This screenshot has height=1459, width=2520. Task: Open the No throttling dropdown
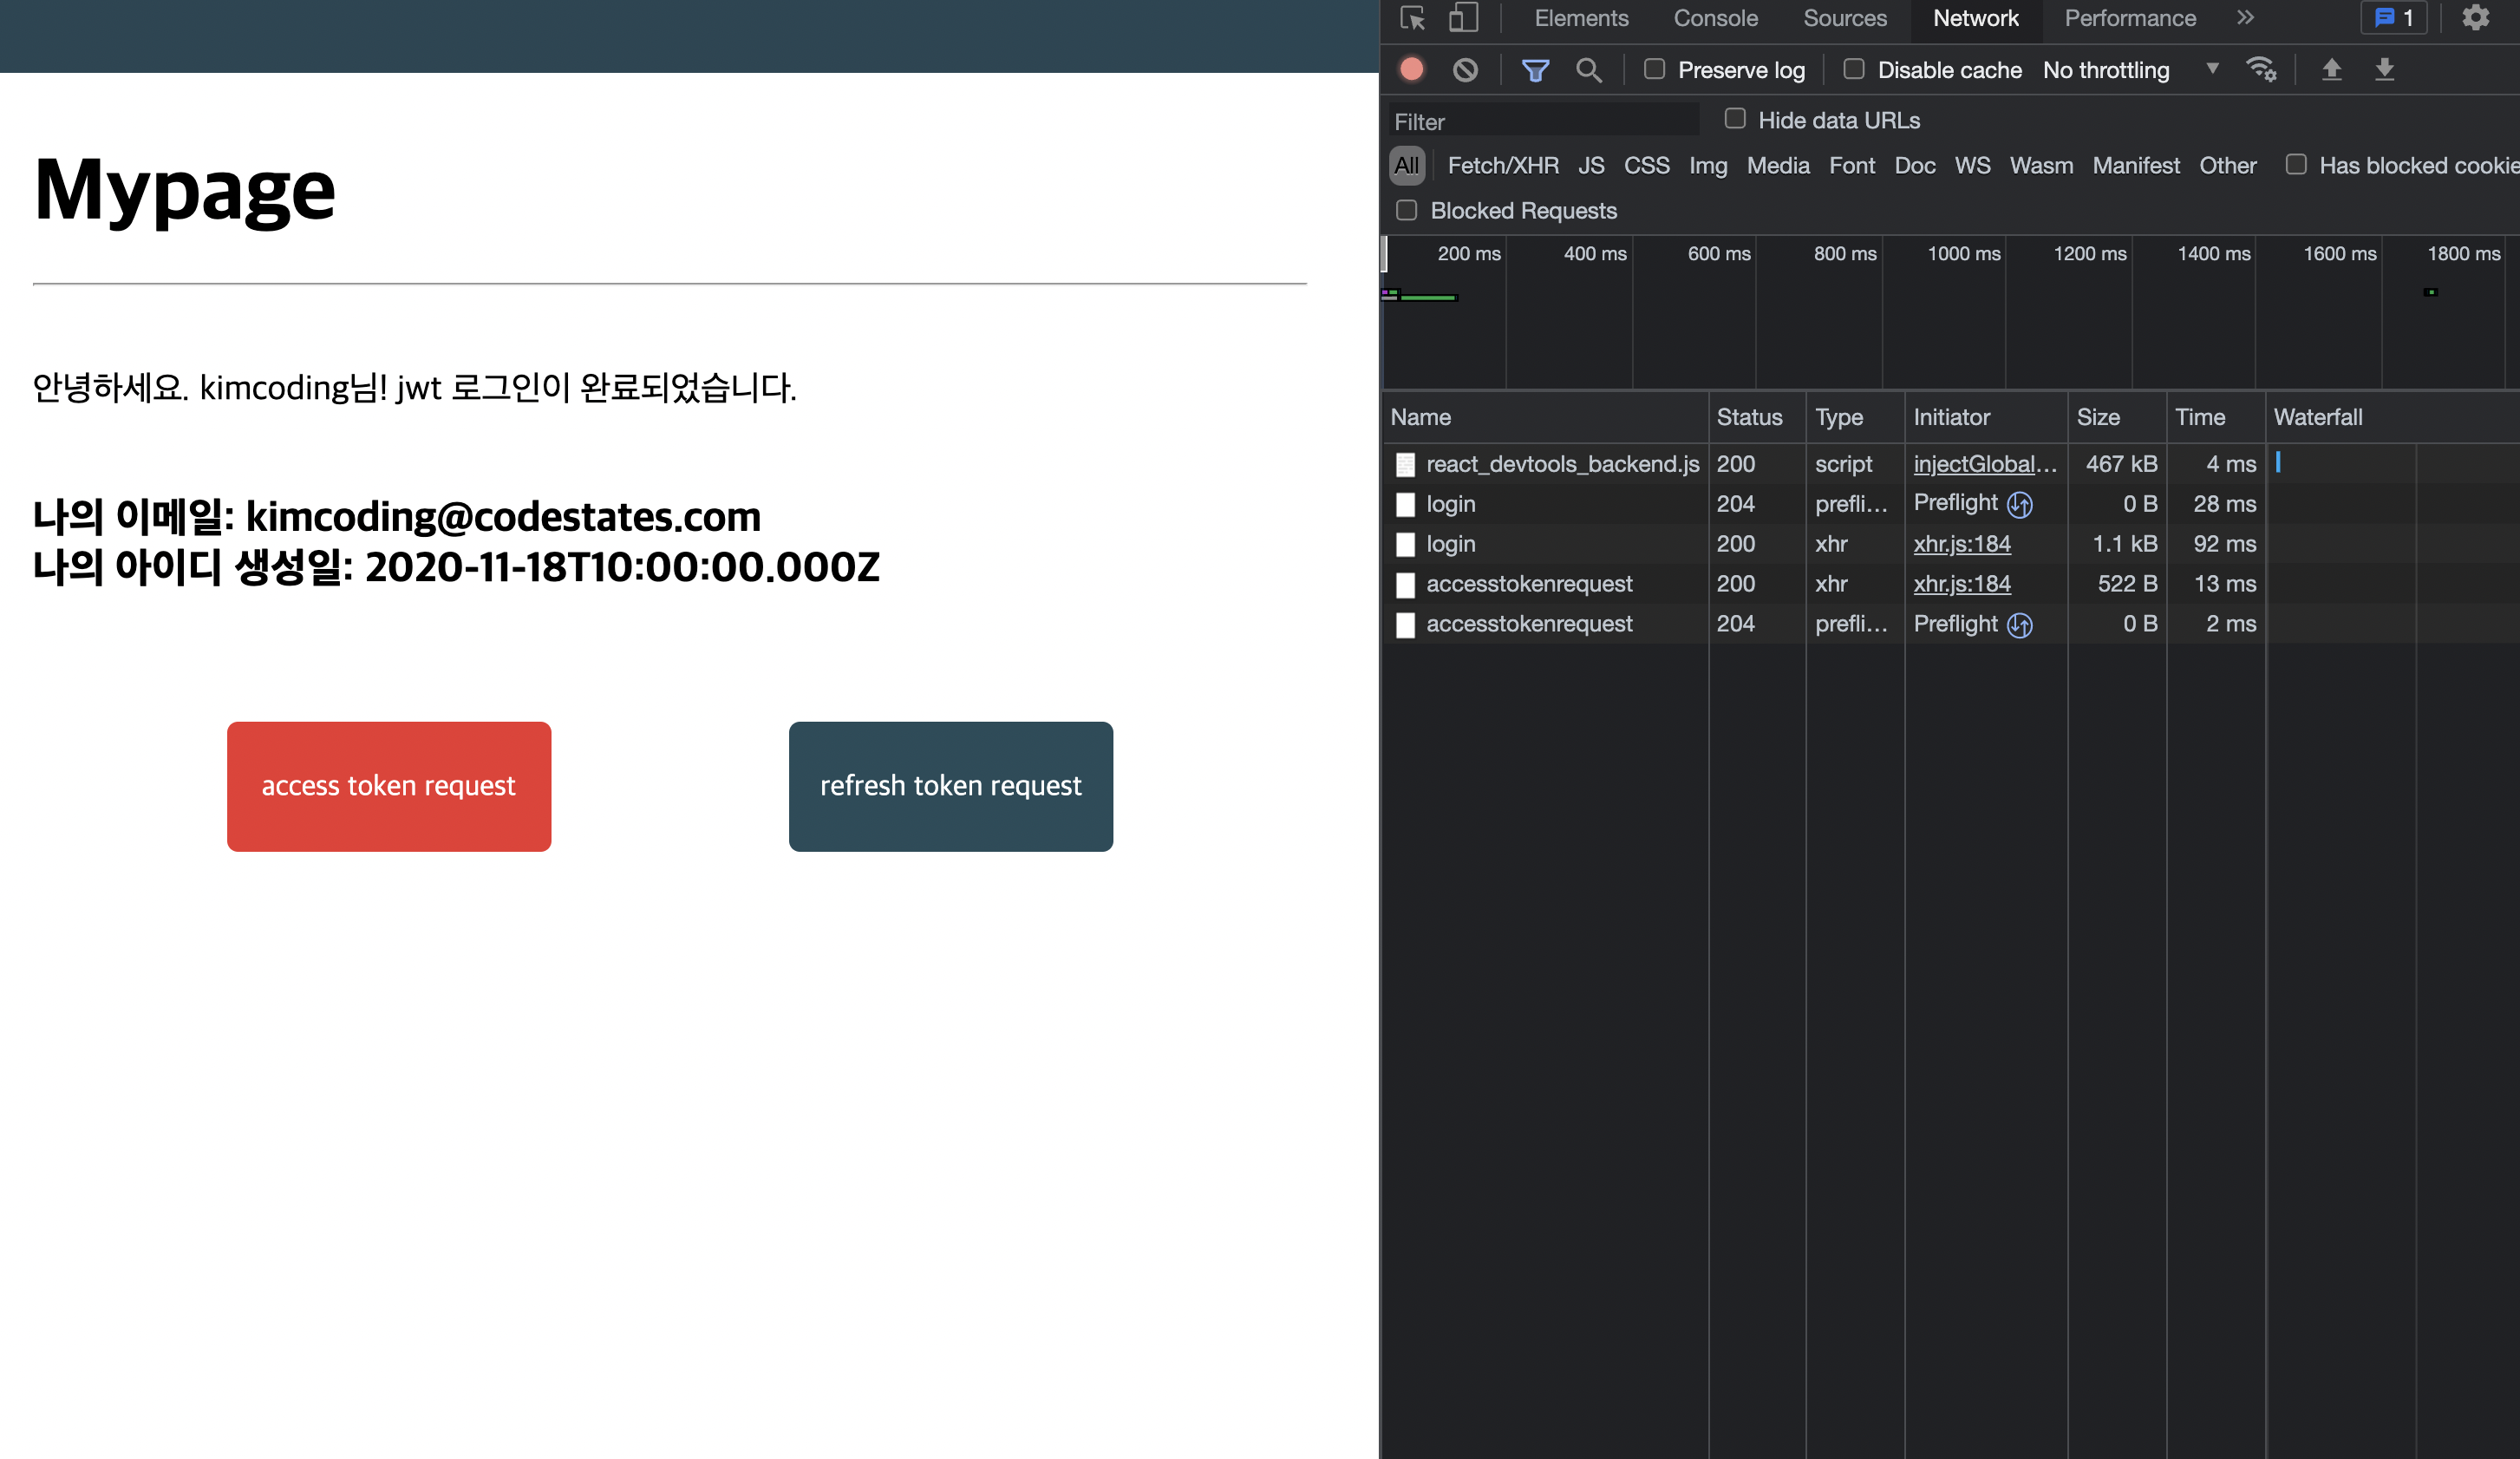click(x=2130, y=70)
